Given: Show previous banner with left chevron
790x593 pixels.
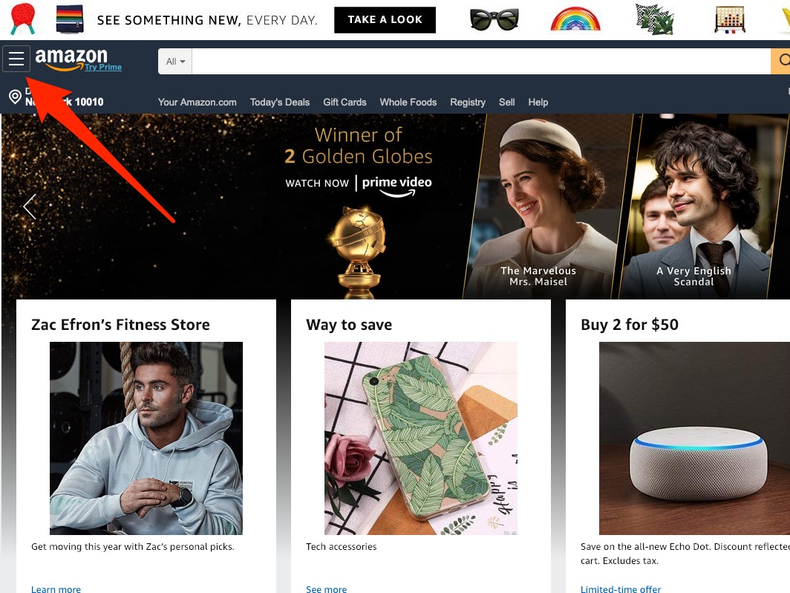Looking at the screenshot, I should pyautogui.click(x=30, y=207).
